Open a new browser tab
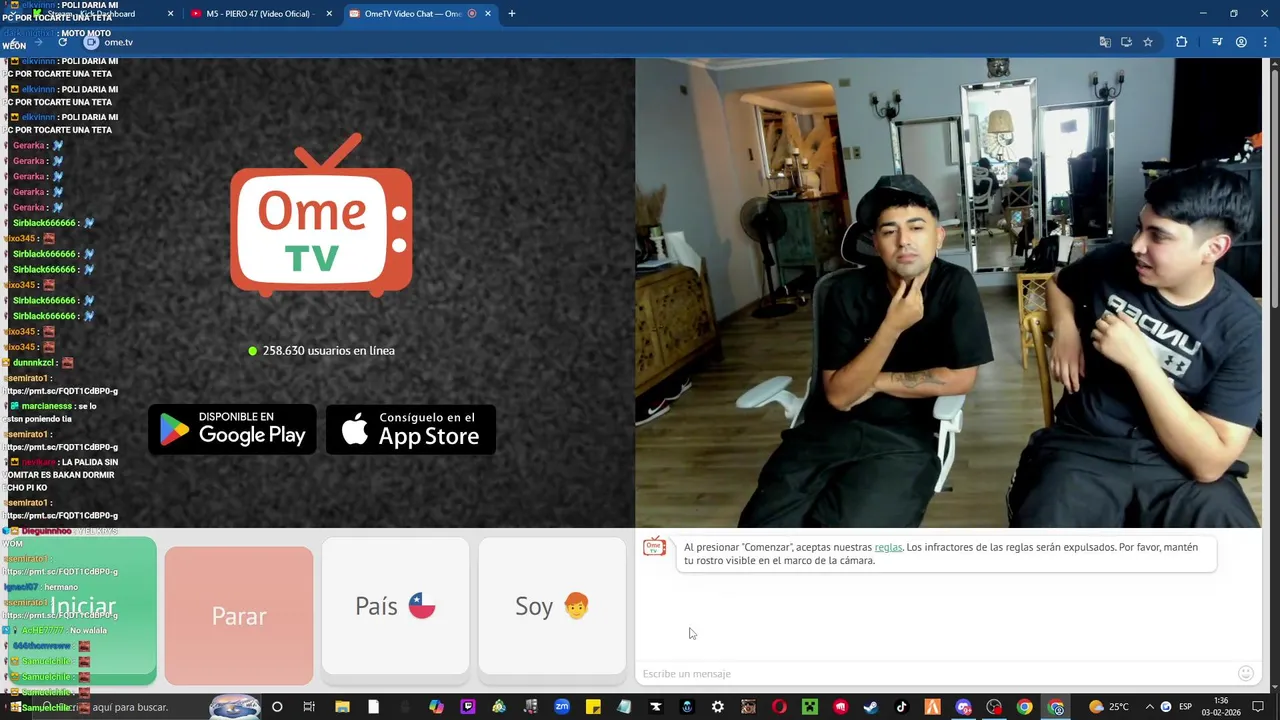The image size is (1280, 720). (x=512, y=13)
